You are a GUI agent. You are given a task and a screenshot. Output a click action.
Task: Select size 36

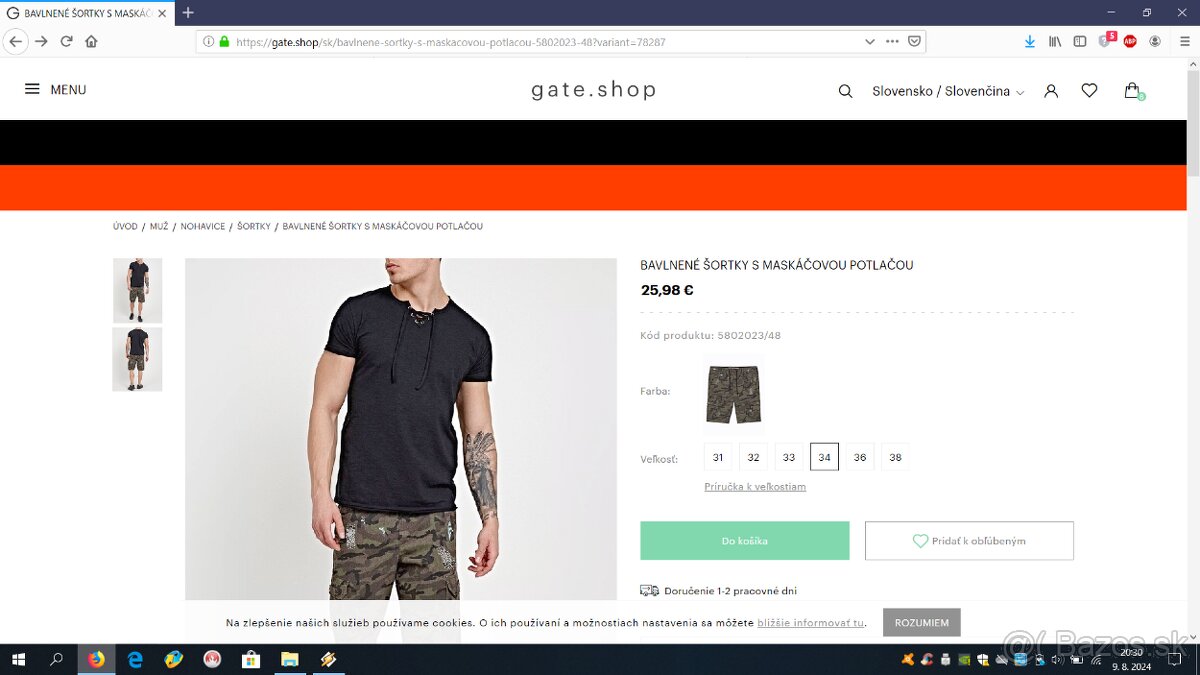(x=860, y=457)
